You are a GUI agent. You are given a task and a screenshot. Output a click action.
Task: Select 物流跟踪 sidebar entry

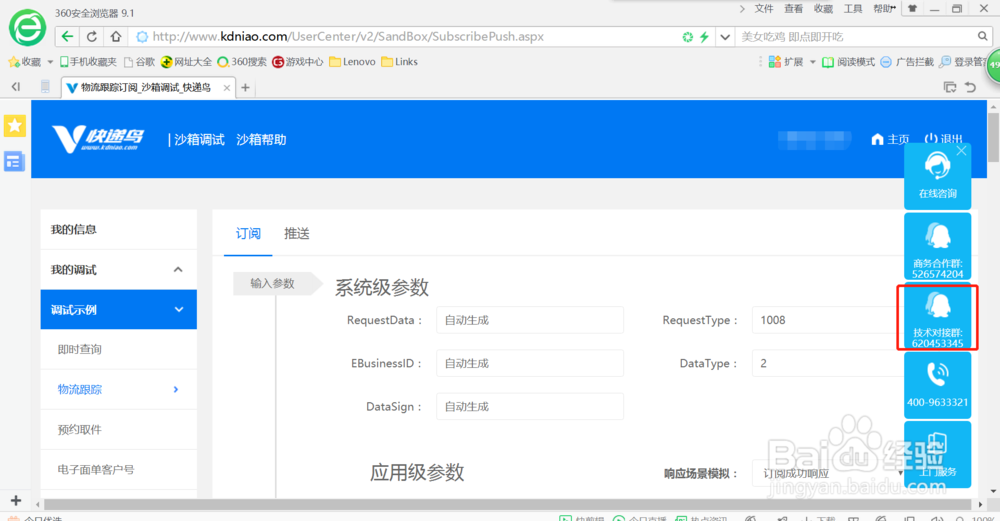[x=119, y=390]
